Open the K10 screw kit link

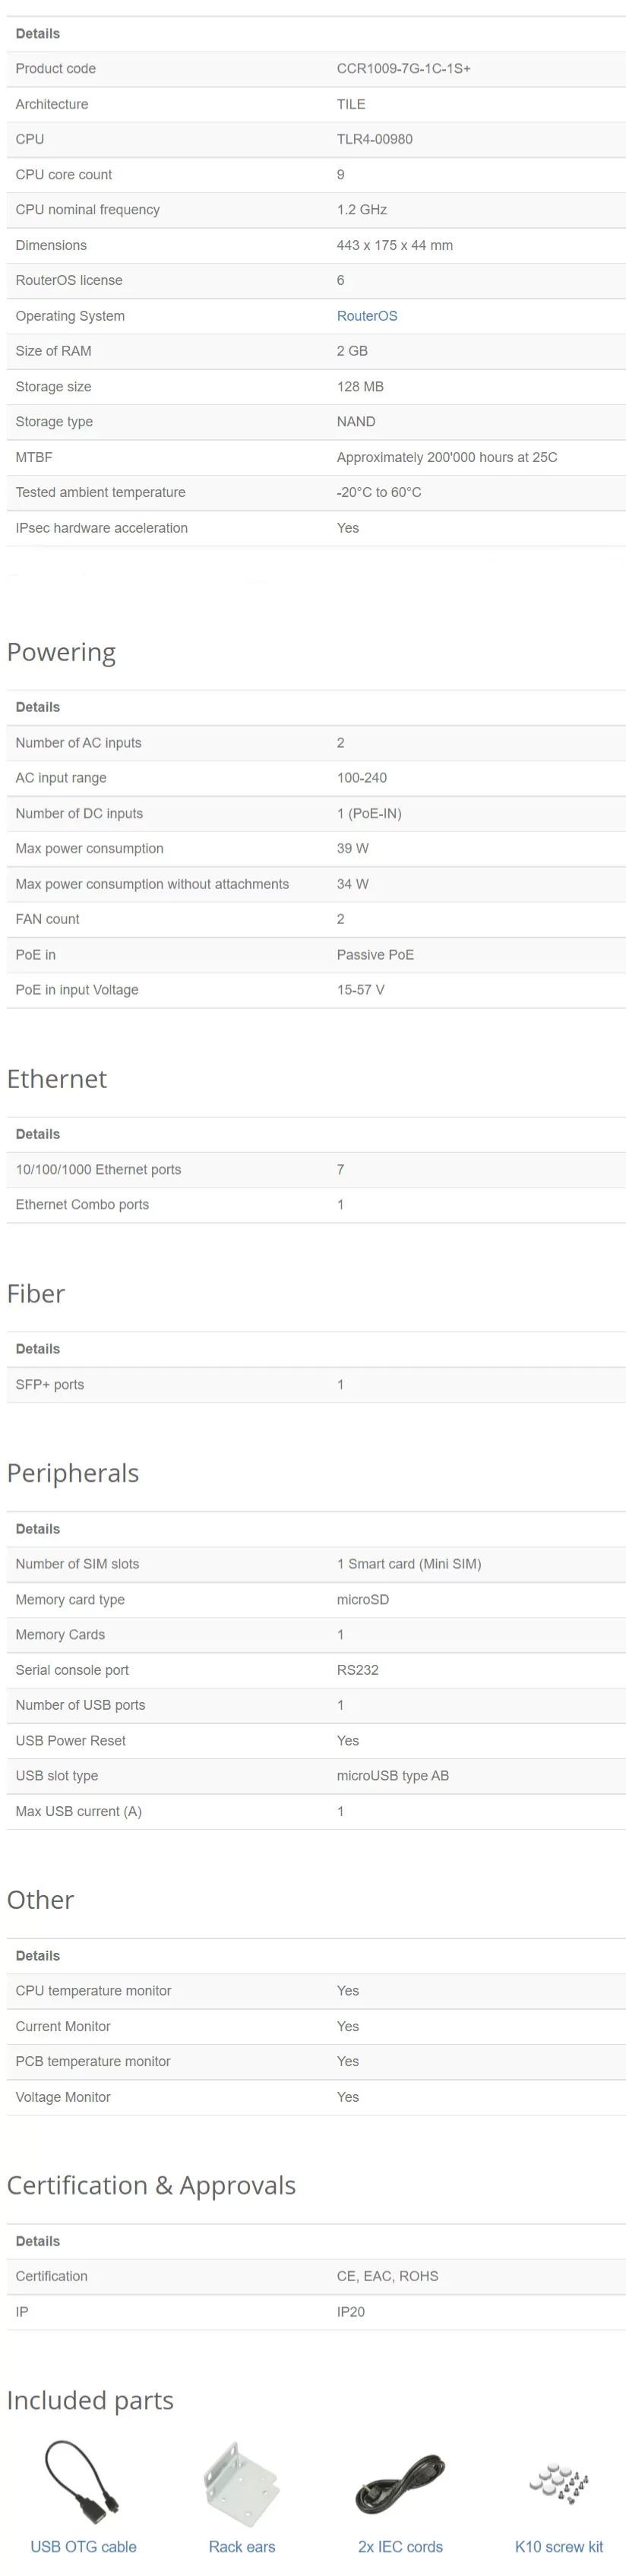click(x=558, y=2547)
